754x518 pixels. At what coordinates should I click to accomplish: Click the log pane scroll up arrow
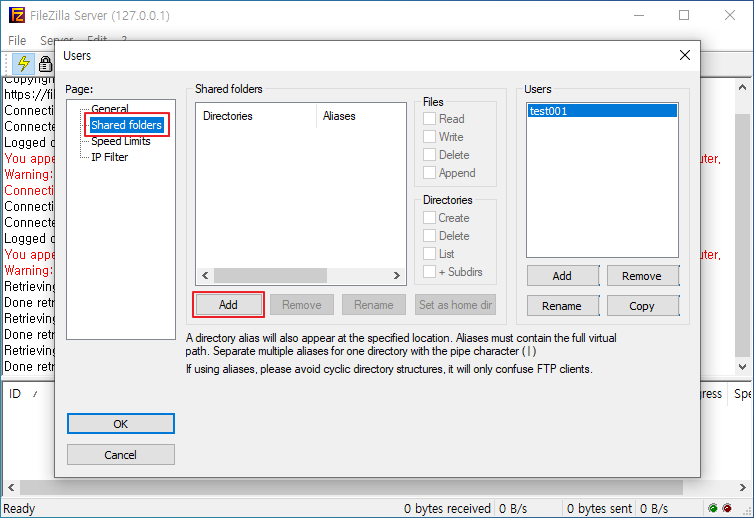coord(742,87)
